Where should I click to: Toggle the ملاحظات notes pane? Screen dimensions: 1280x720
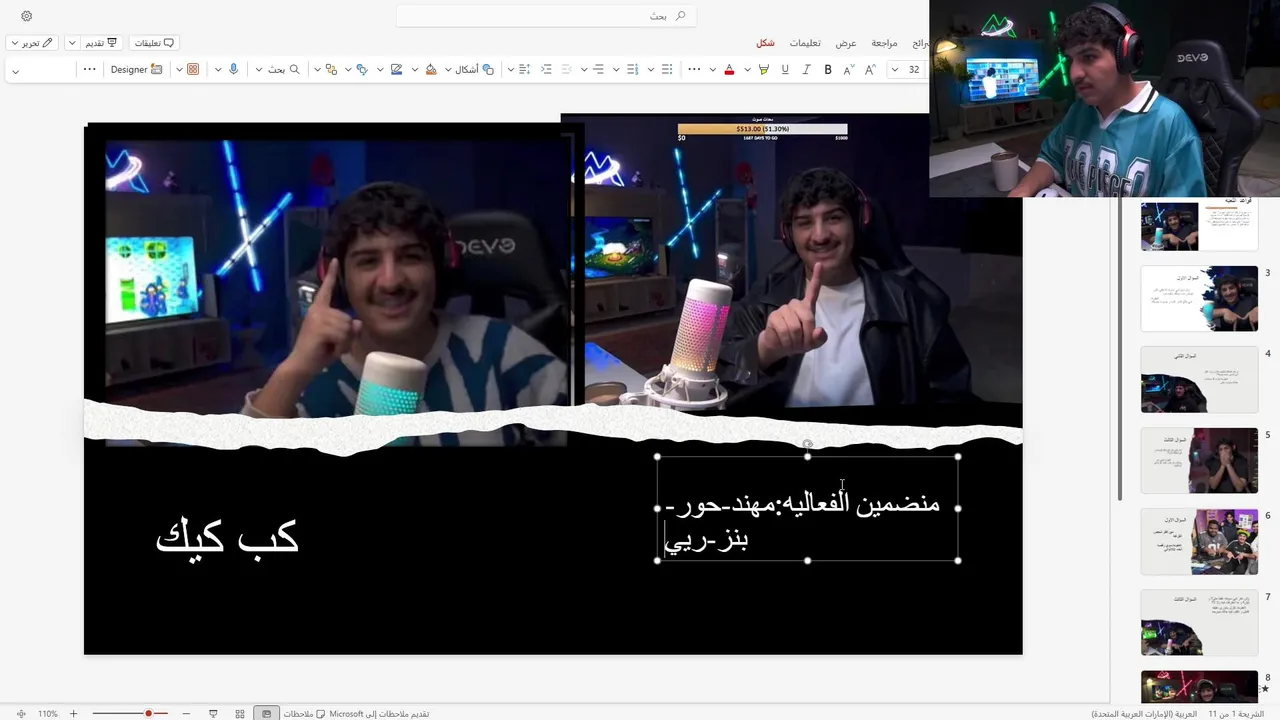(x=304, y=714)
